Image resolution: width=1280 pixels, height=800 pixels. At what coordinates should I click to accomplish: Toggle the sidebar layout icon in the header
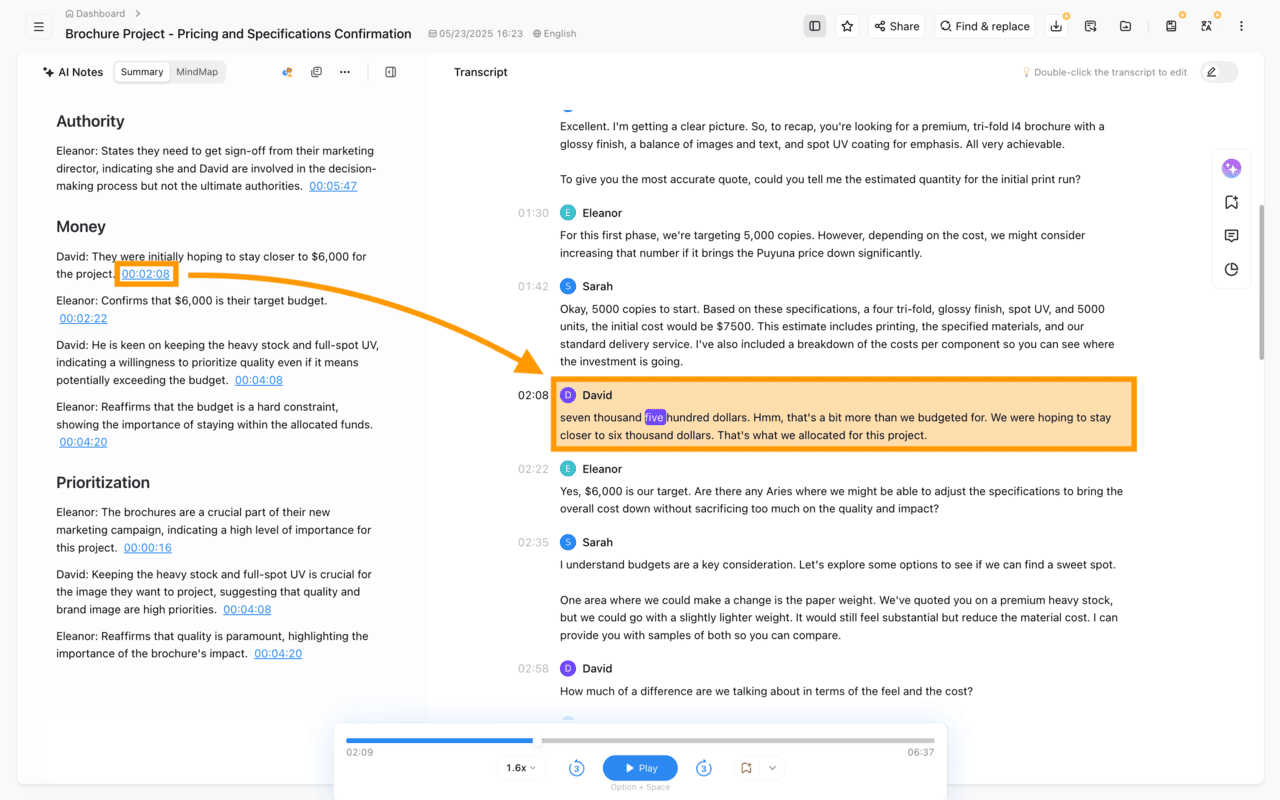pos(815,26)
